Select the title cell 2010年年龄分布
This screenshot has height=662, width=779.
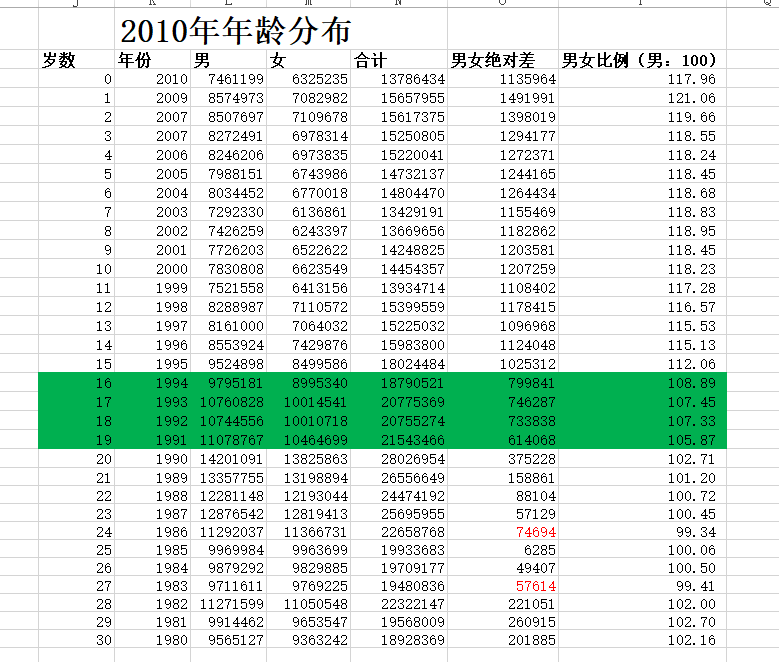pos(235,30)
